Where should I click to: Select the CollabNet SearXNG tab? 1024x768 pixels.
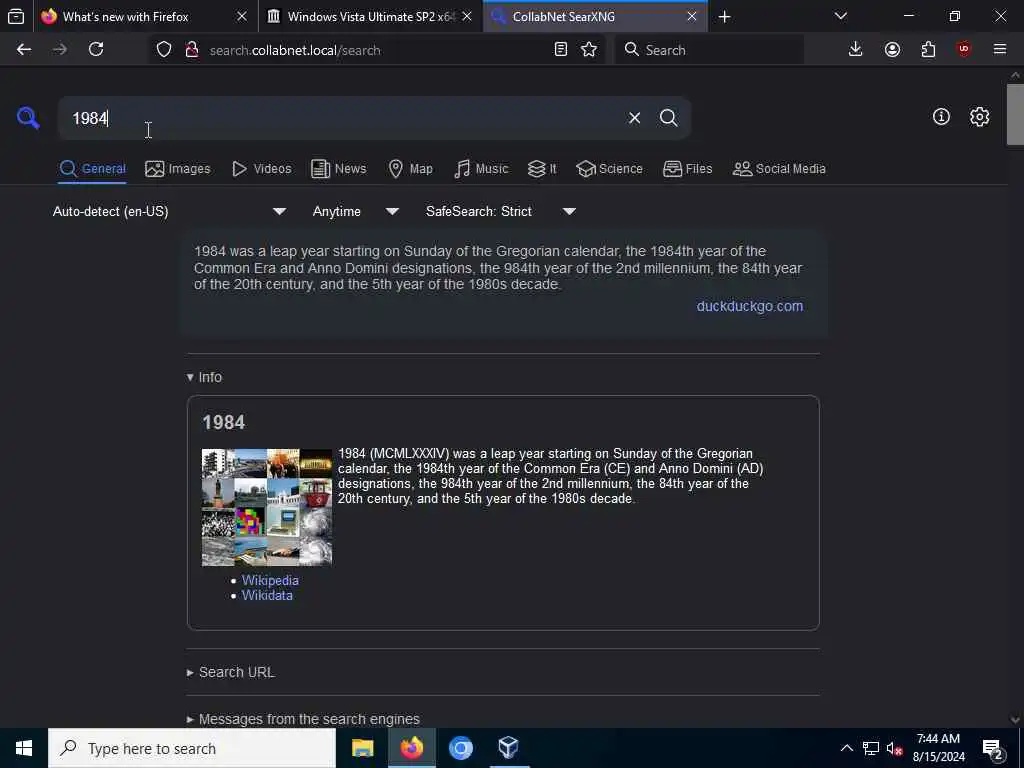595,16
